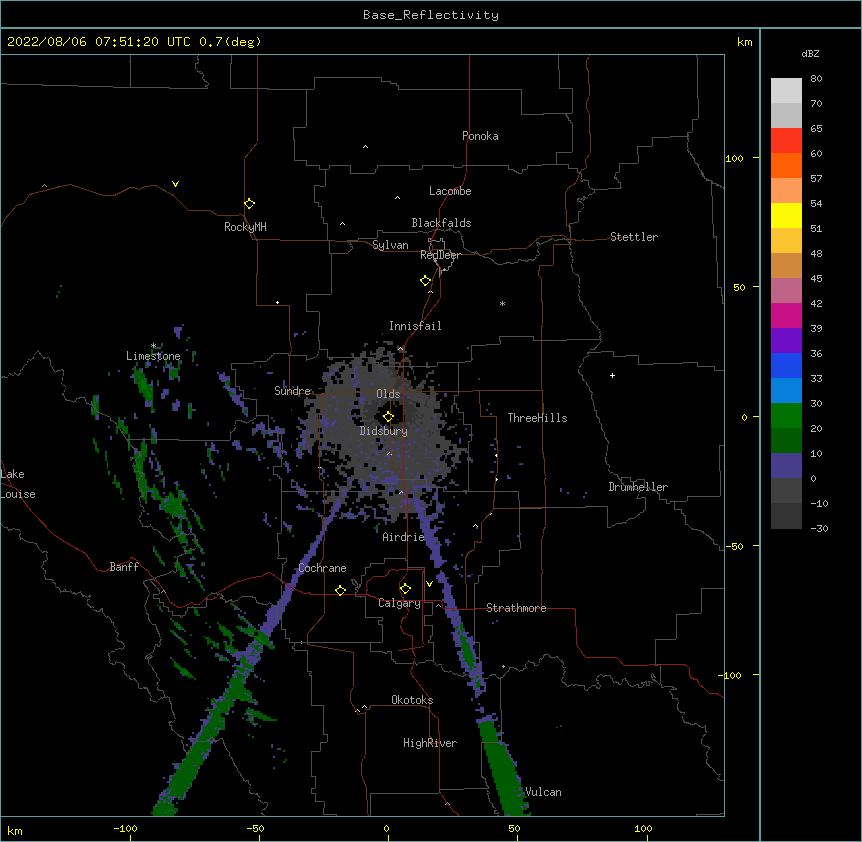Click the Lake Louise label at the left edge
Screen dimensions: 862x842
pos(18,484)
